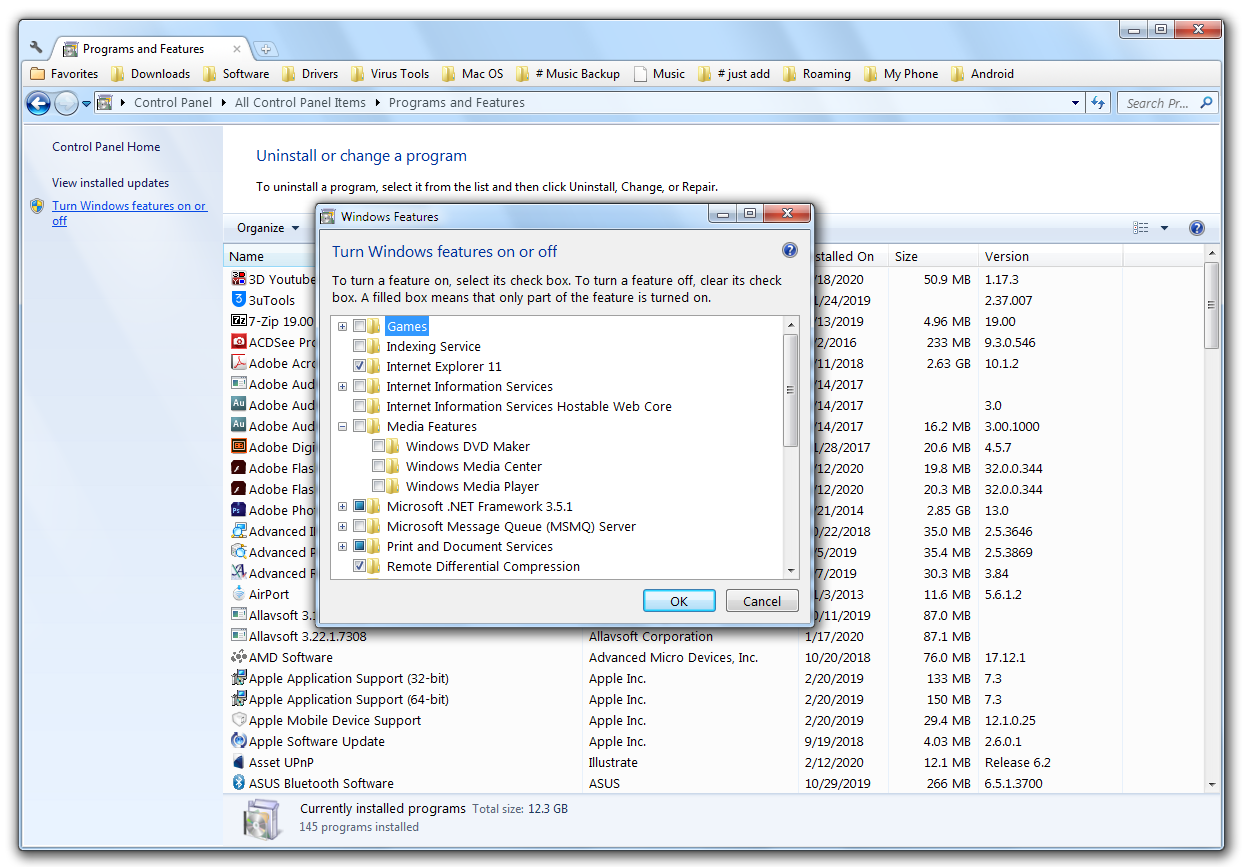Toggle the Games feature checkbox

click(359, 326)
